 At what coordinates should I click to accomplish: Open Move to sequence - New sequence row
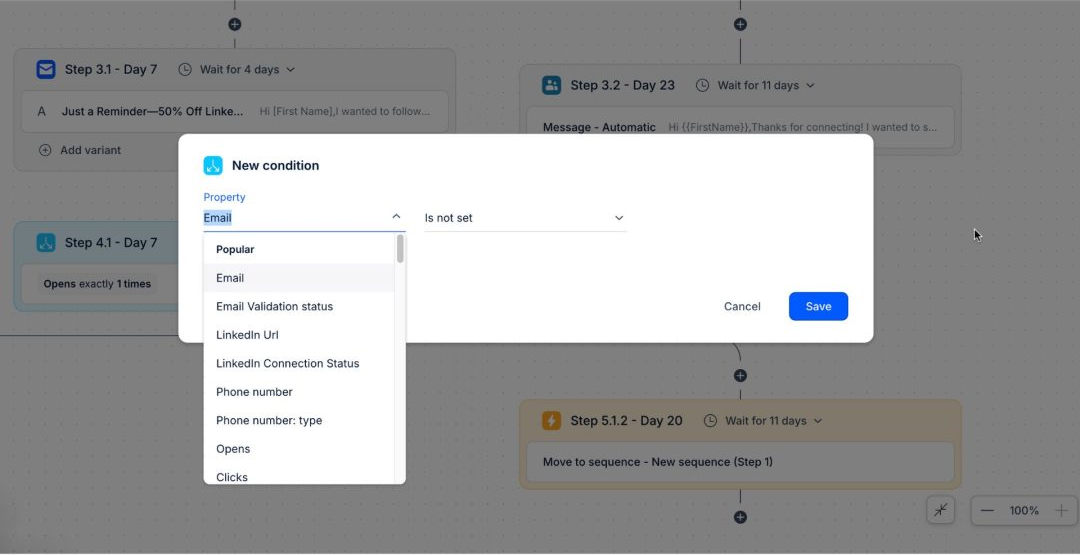coord(740,462)
